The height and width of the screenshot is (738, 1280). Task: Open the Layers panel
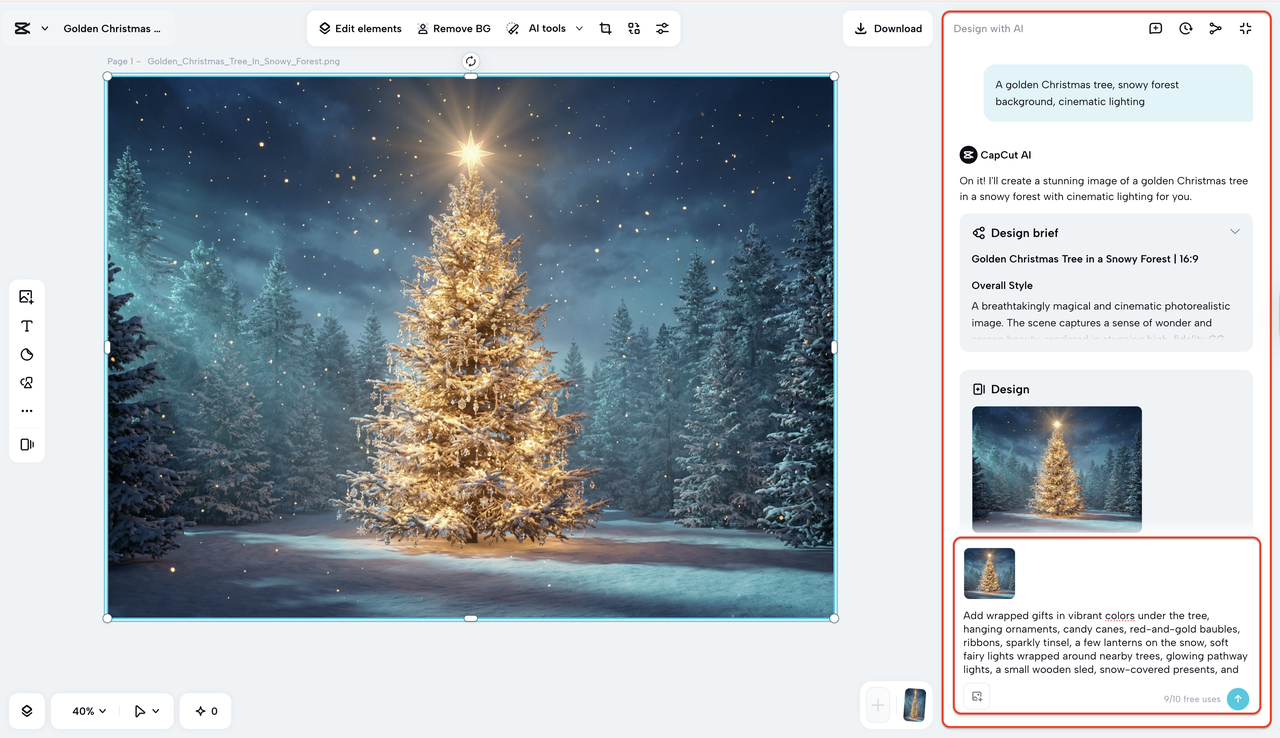tap(27, 710)
